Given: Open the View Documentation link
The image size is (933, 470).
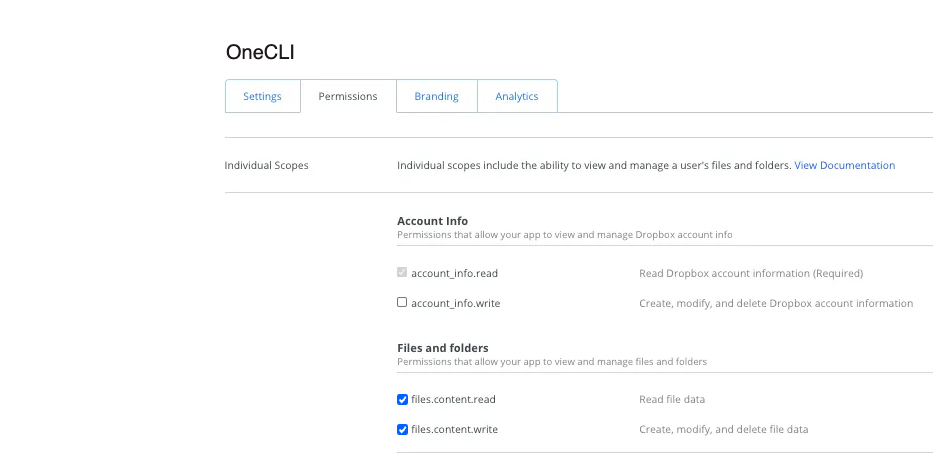Looking at the screenshot, I should 844,165.
